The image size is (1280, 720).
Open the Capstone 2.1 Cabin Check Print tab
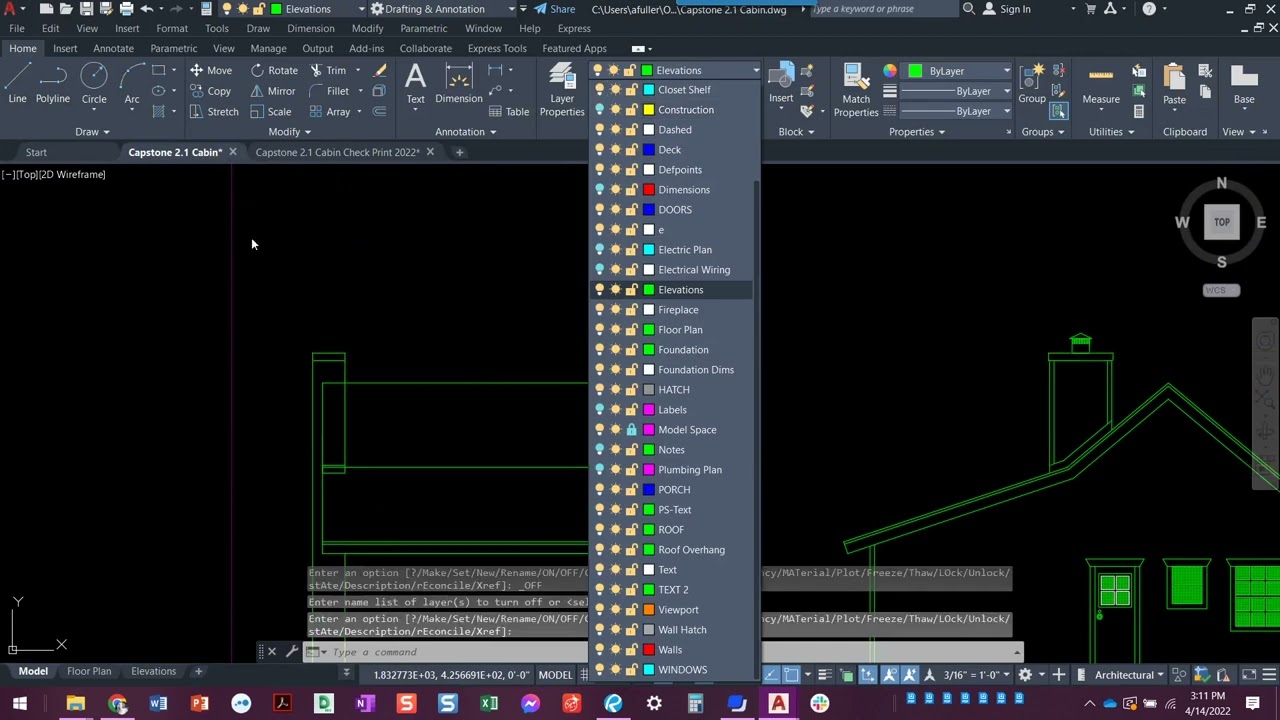pyautogui.click(x=337, y=152)
